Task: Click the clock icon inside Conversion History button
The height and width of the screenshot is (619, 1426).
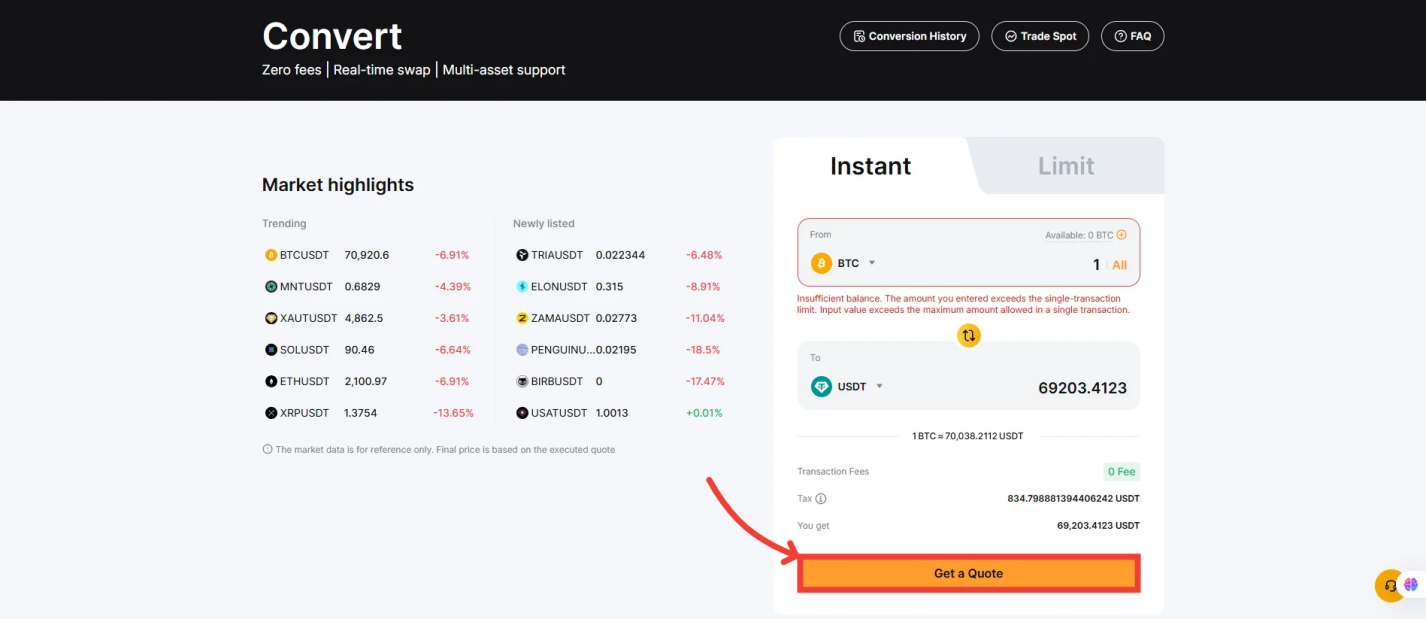Action: [859, 36]
